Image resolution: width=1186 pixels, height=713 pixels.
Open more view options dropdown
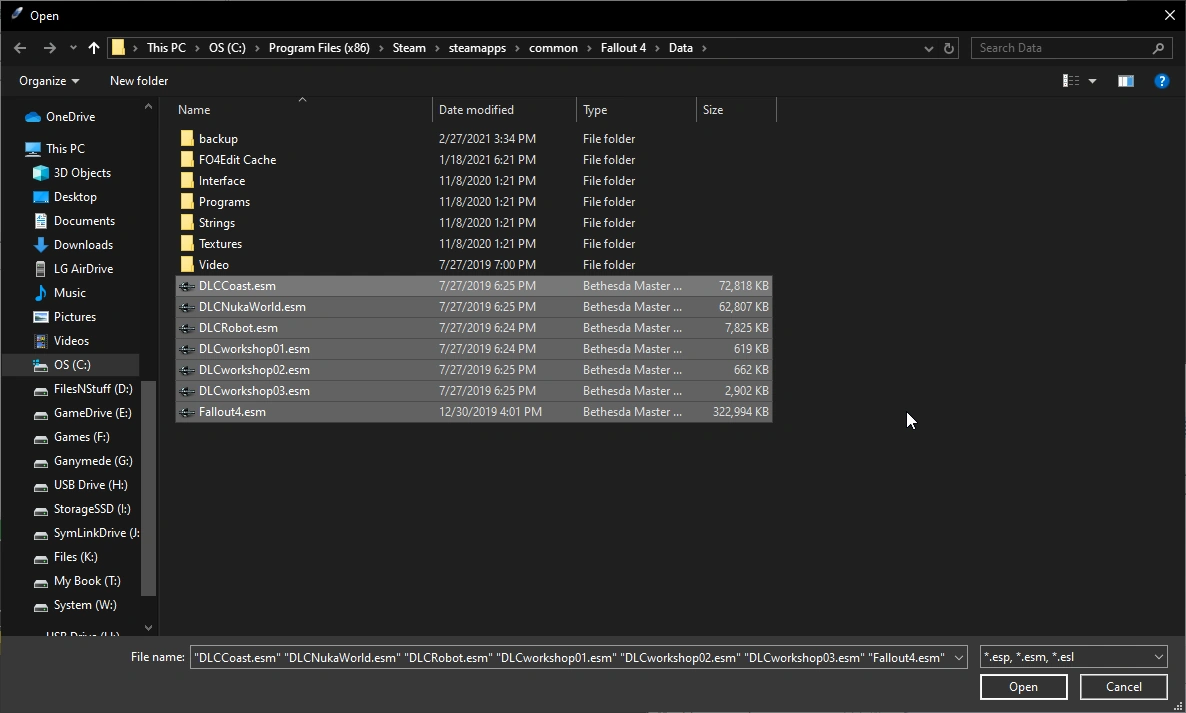[1092, 81]
